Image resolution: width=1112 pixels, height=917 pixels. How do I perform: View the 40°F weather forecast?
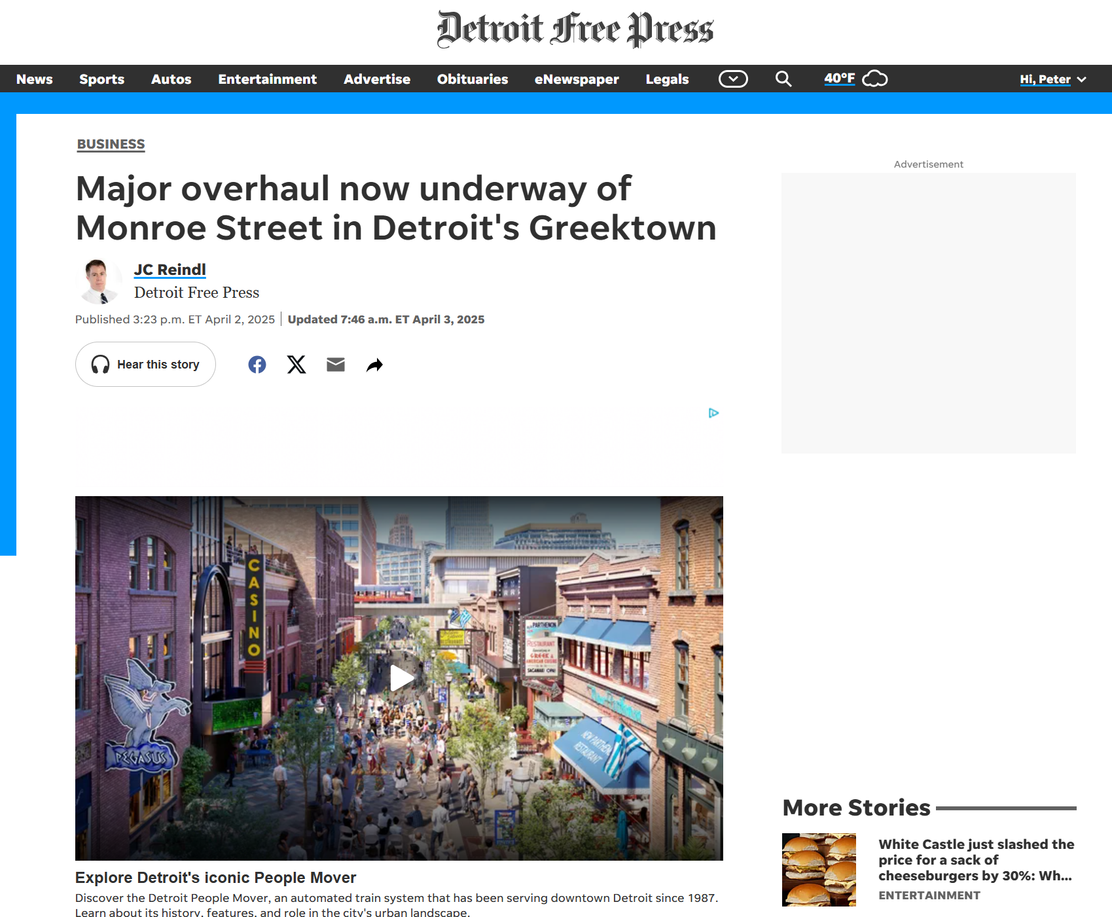tap(840, 78)
